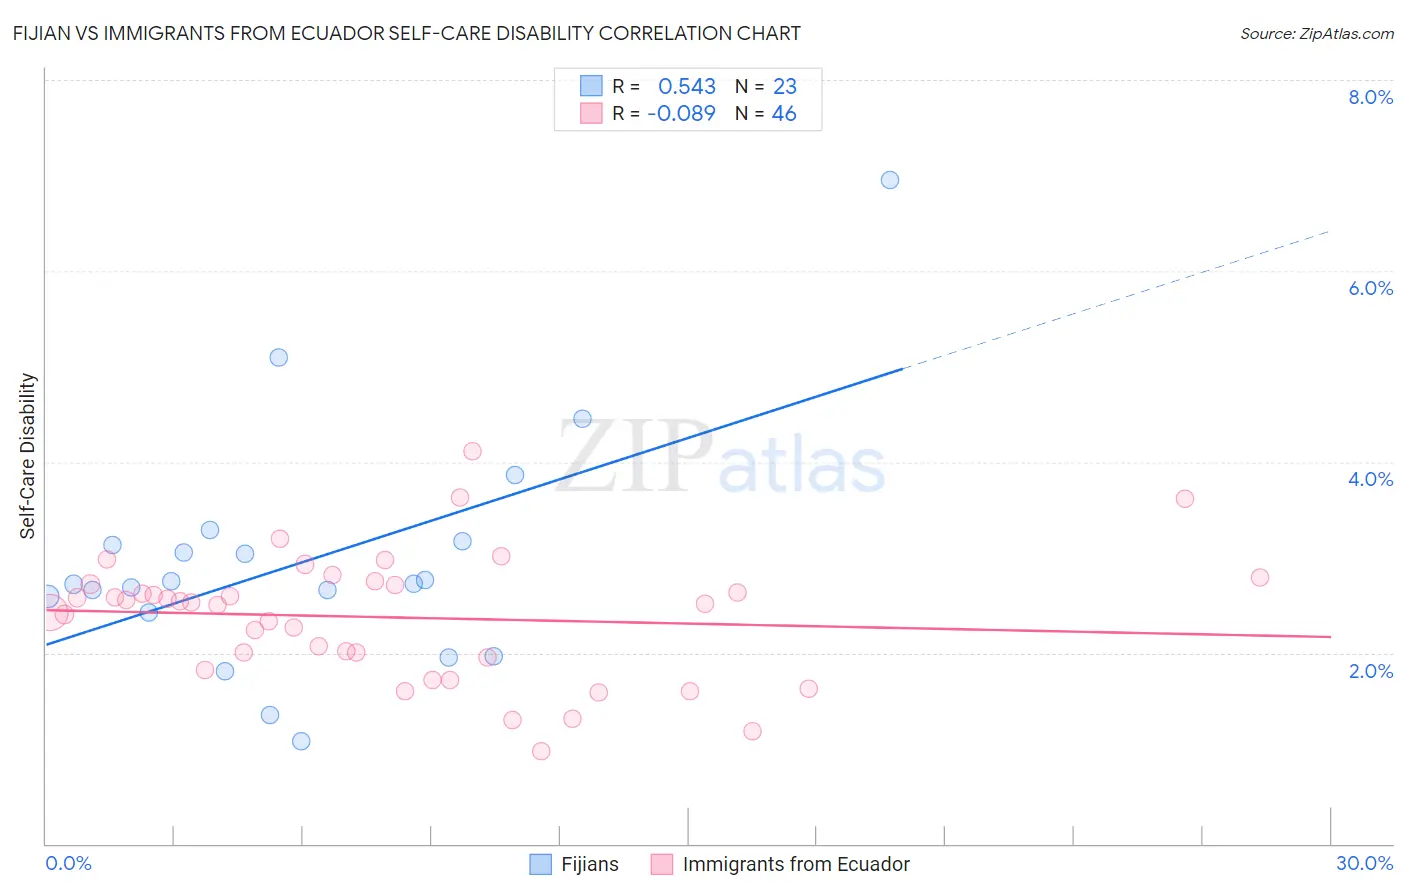The image size is (1406, 892).
Task: Click the ZIPatlas watermark in the chart
Action: pos(721,457)
